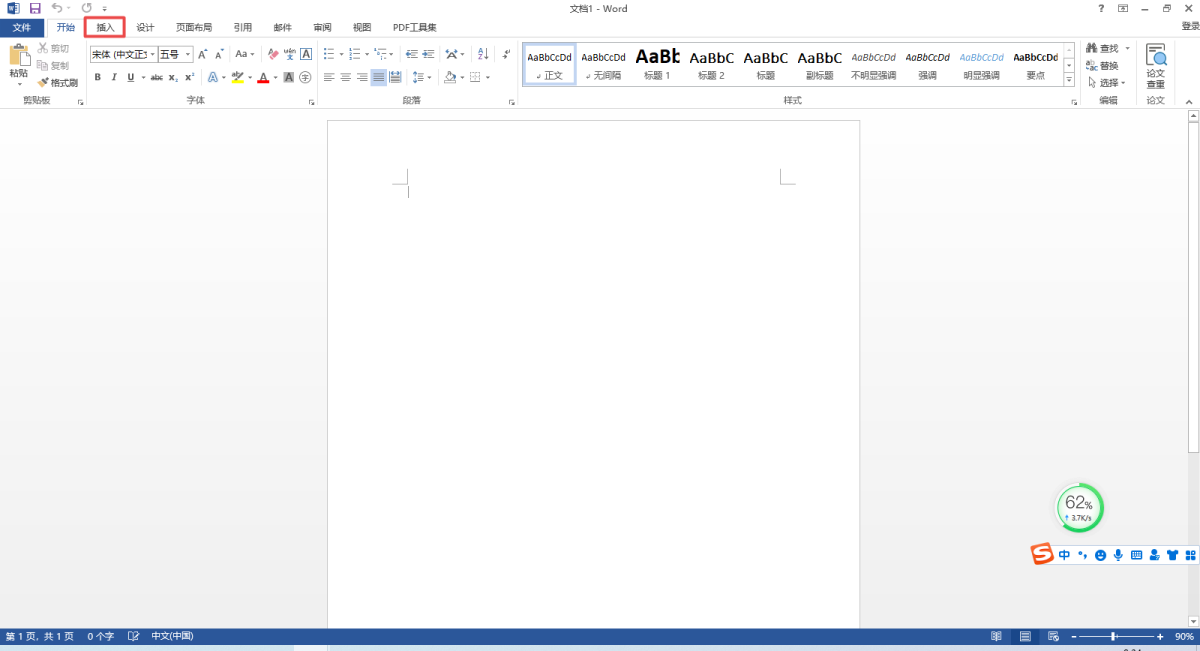Viewport: 1200px width, 651px height.
Task: Click the increase indent icon
Action: coord(429,54)
